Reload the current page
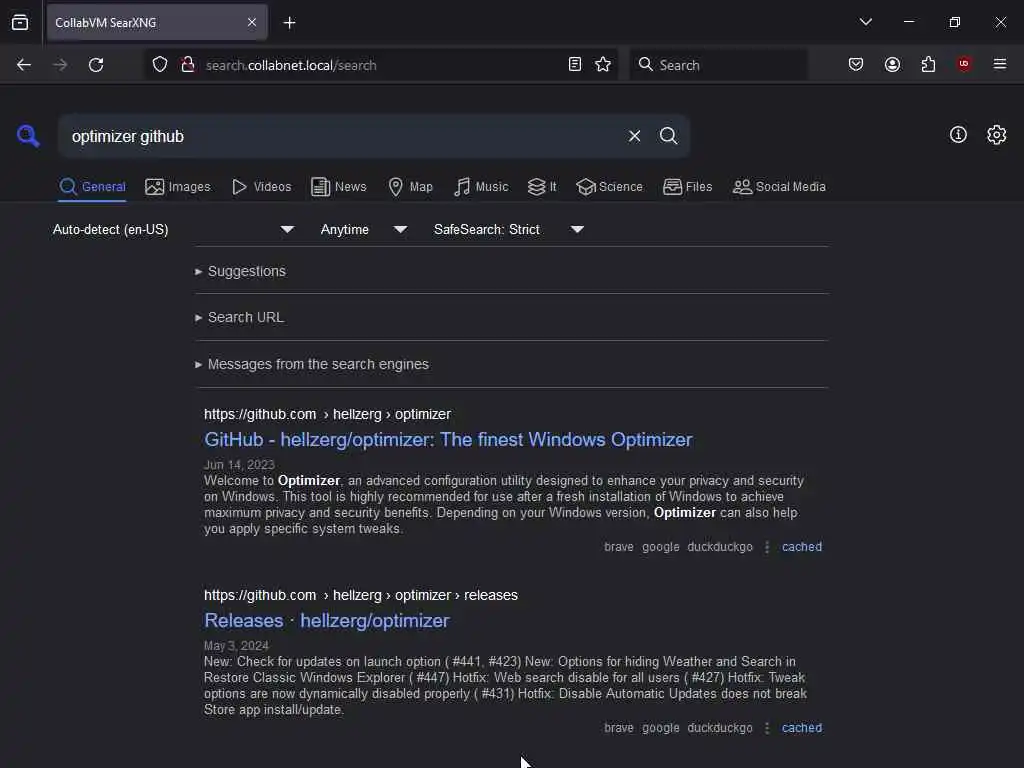 point(96,65)
